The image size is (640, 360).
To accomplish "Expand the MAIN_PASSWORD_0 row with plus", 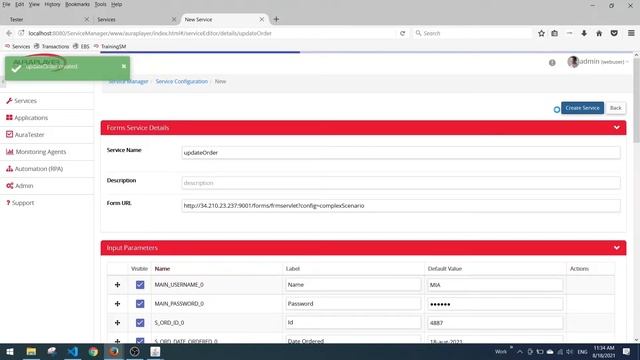I will coord(118,304).
